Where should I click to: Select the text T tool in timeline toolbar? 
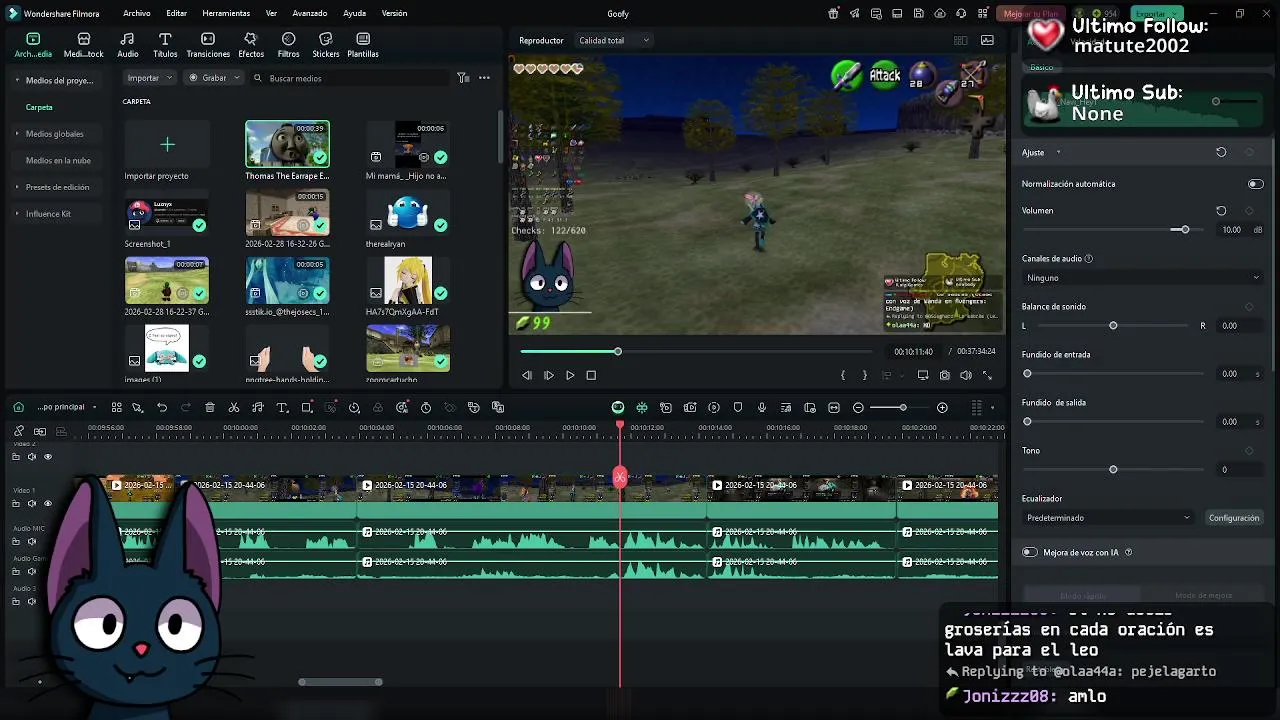coord(282,408)
